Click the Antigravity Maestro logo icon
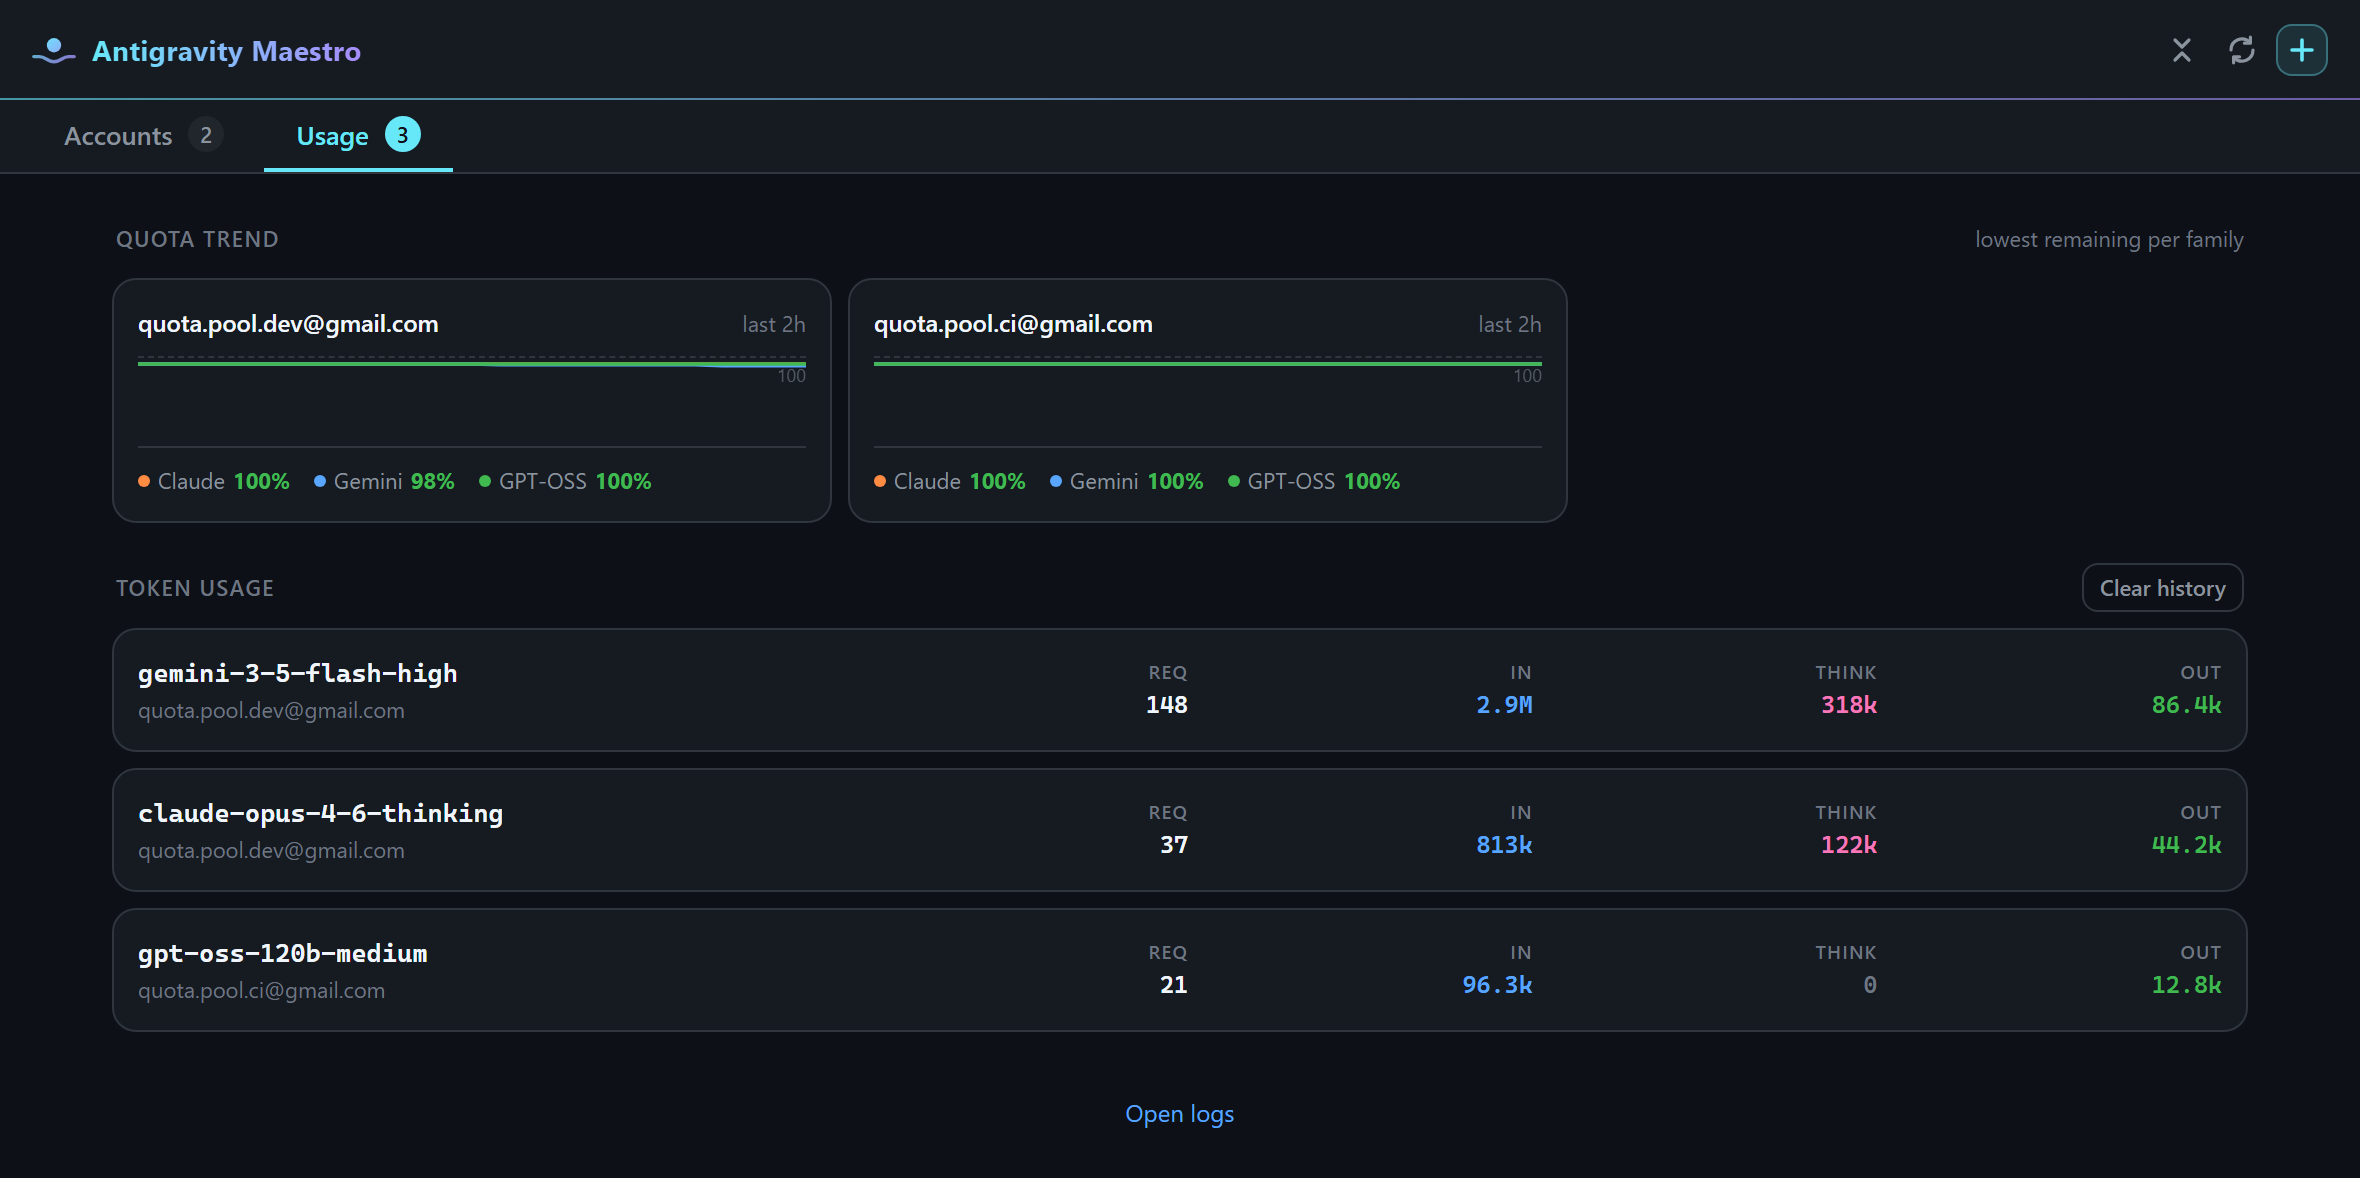 point(53,51)
